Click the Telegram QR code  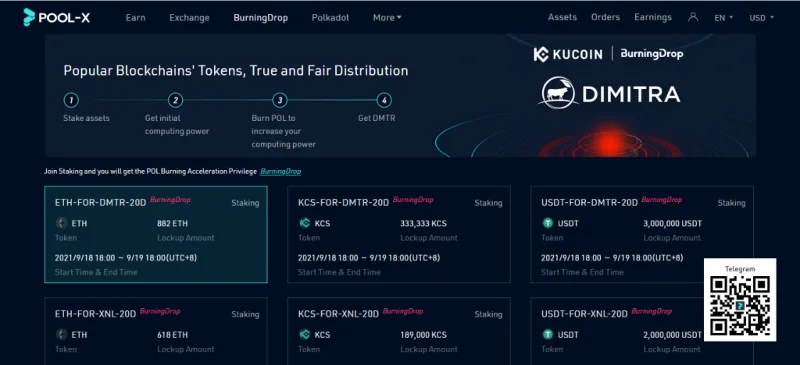coord(740,305)
